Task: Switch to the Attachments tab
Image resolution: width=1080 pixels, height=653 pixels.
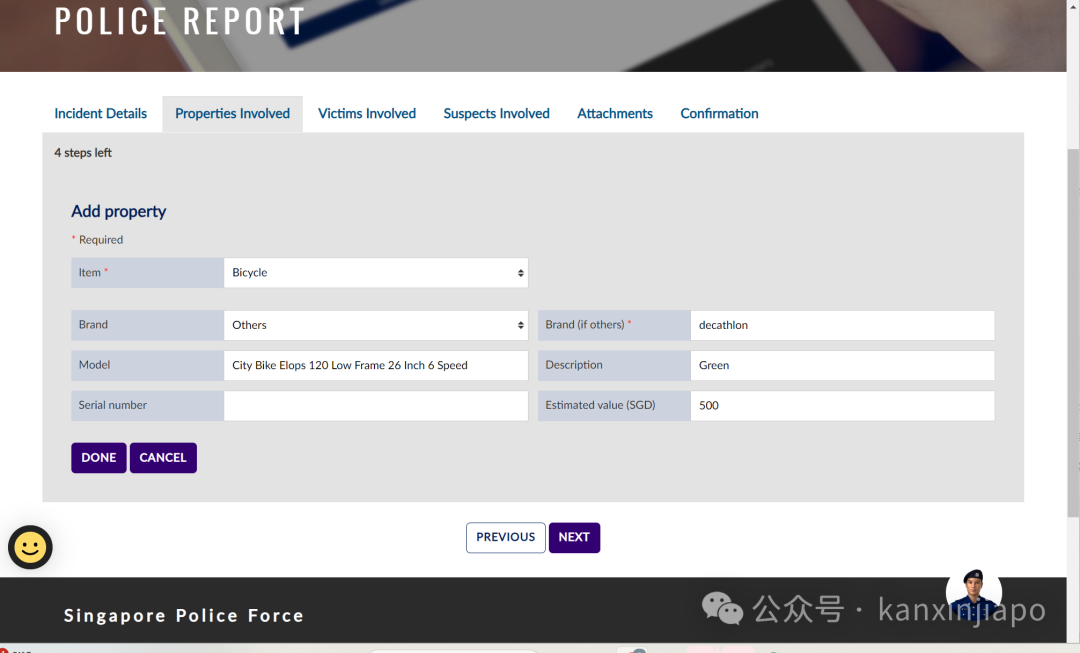Action: pyautogui.click(x=614, y=114)
